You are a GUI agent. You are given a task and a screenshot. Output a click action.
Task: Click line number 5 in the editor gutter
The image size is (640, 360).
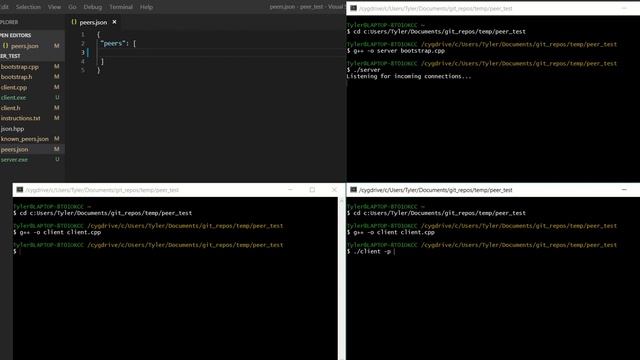(x=83, y=70)
